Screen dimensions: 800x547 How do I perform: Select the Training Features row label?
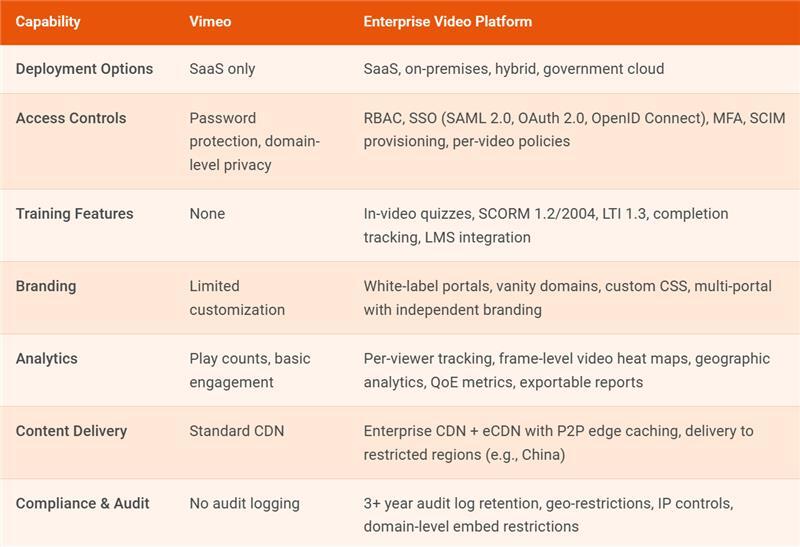tap(74, 214)
